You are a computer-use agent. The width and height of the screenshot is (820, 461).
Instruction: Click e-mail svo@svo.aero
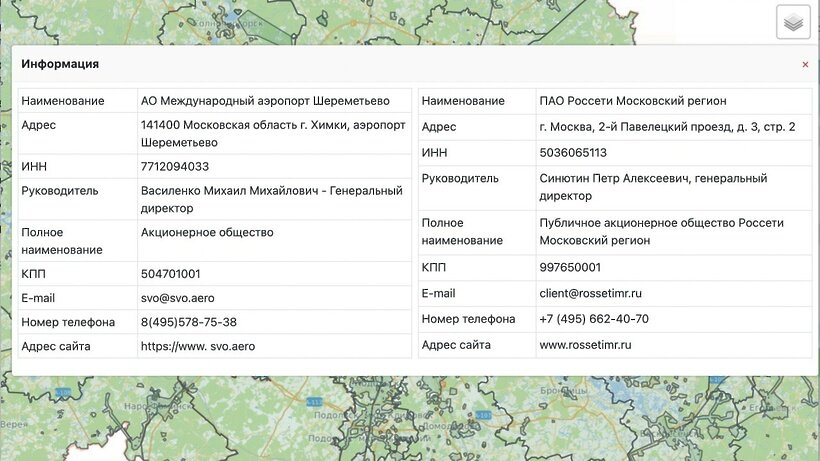pyautogui.click(x=177, y=298)
